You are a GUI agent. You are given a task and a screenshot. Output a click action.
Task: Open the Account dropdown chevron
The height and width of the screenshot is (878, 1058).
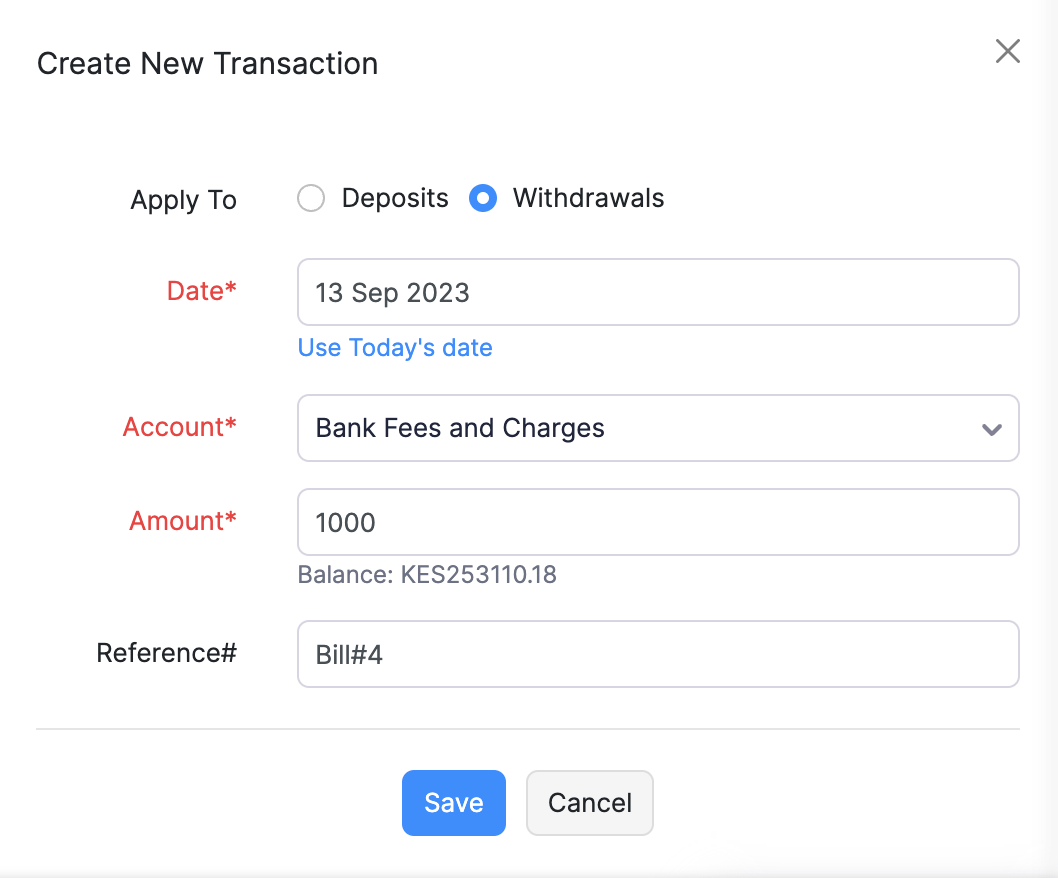click(991, 428)
